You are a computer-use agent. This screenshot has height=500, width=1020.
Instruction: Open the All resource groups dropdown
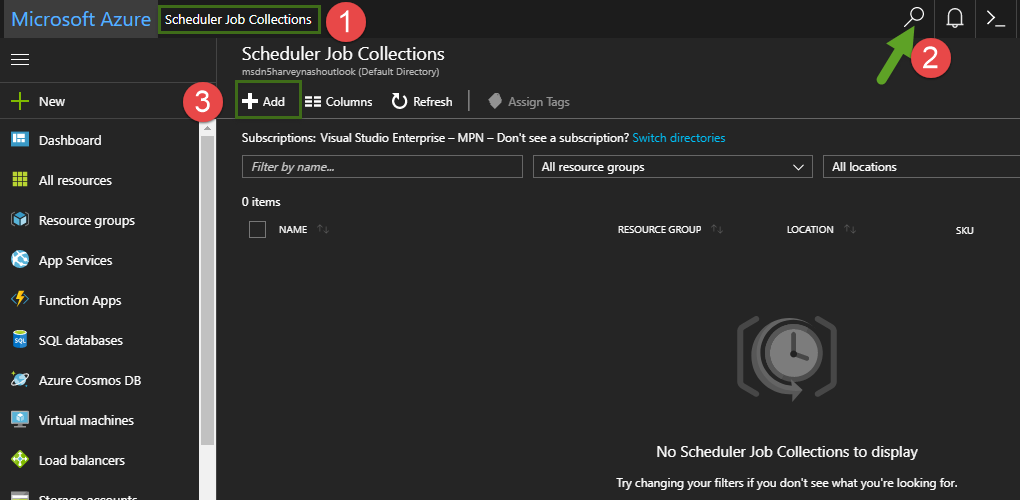pyautogui.click(x=673, y=167)
